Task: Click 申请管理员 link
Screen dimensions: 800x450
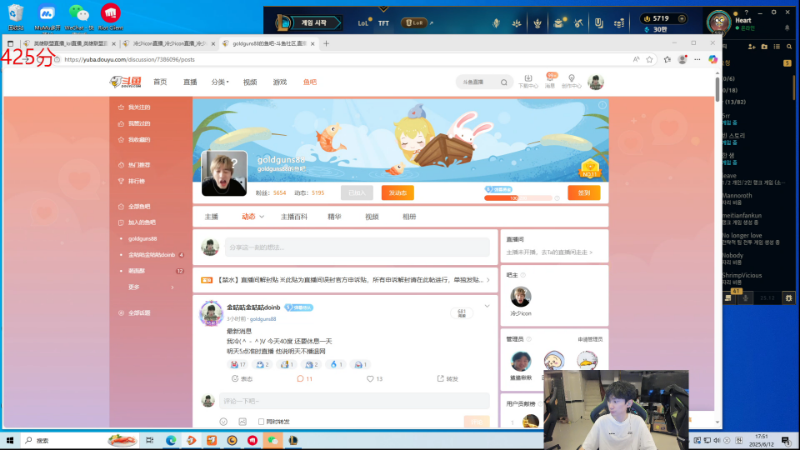Action: pos(590,339)
